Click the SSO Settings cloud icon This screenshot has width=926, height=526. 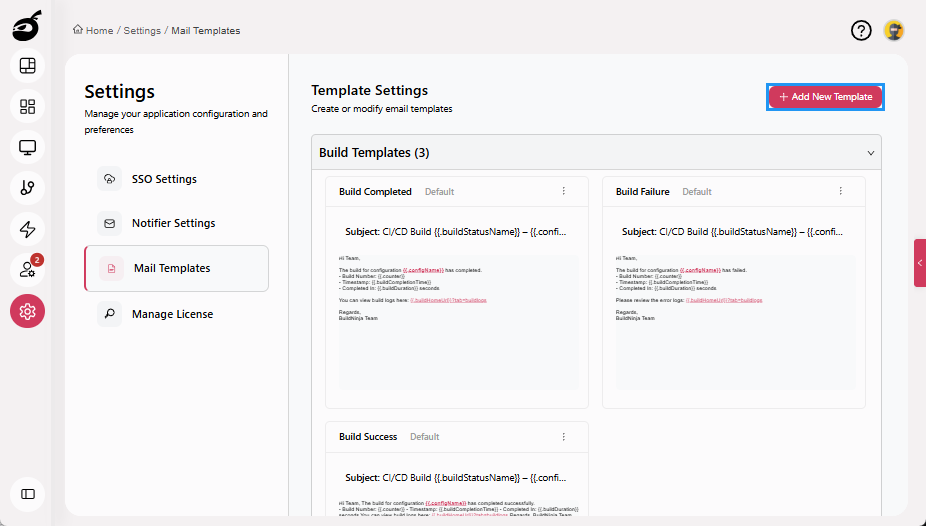click(109, 179)
